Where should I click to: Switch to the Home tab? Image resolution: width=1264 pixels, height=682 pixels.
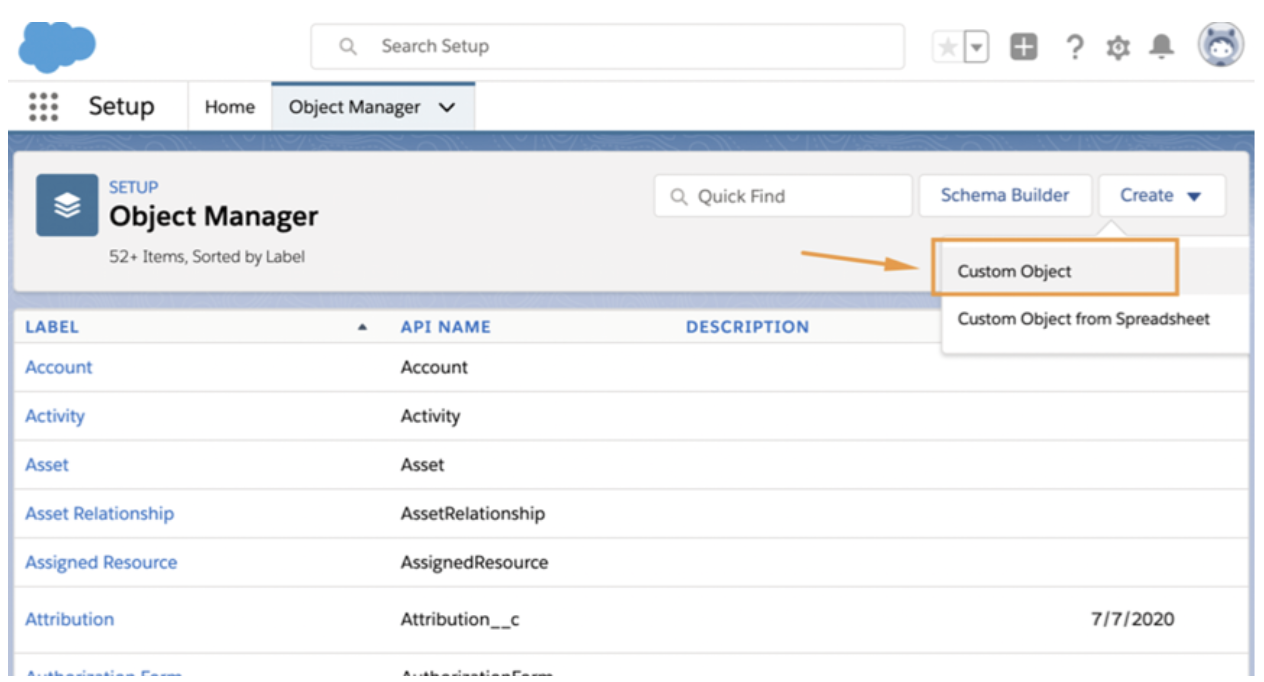tap(228, 106)
